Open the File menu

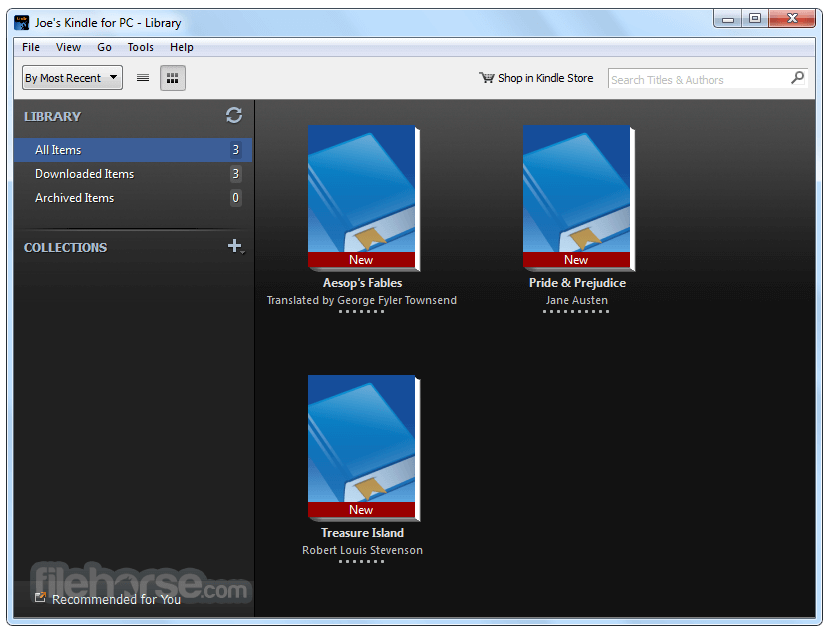pyautogui.click(x=31, y=47)
